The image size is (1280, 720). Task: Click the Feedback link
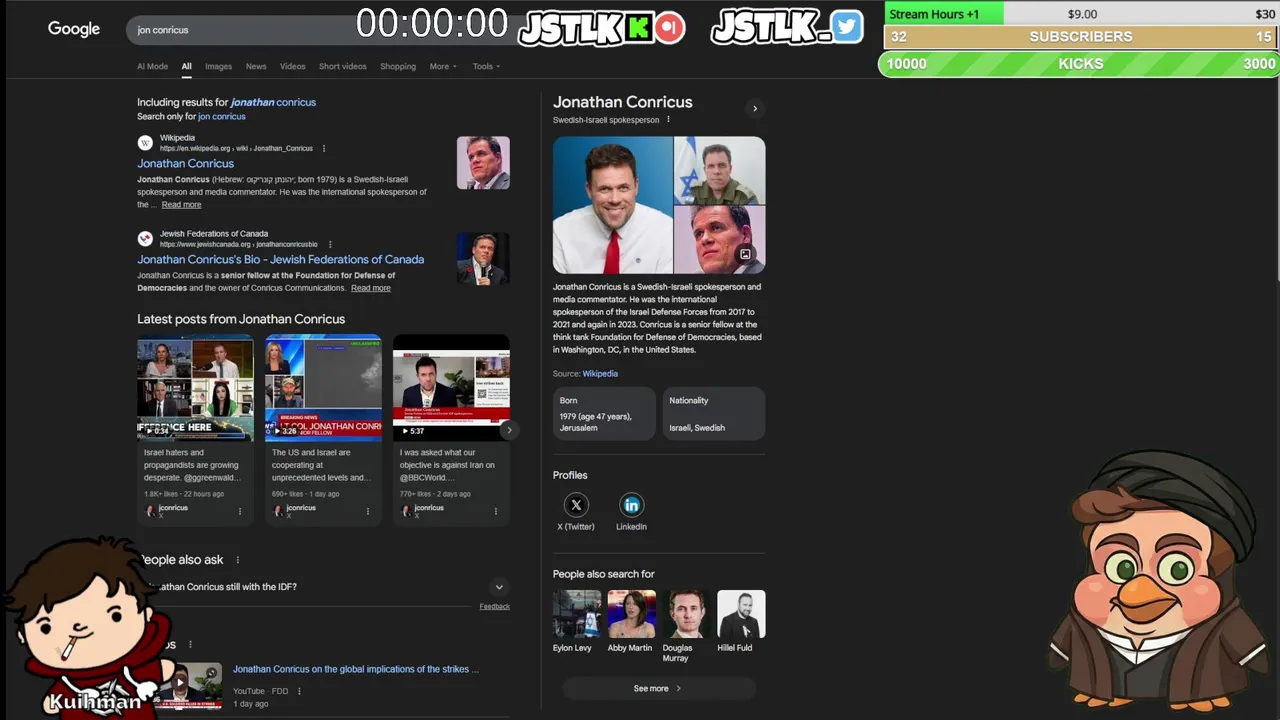(494, 606)
